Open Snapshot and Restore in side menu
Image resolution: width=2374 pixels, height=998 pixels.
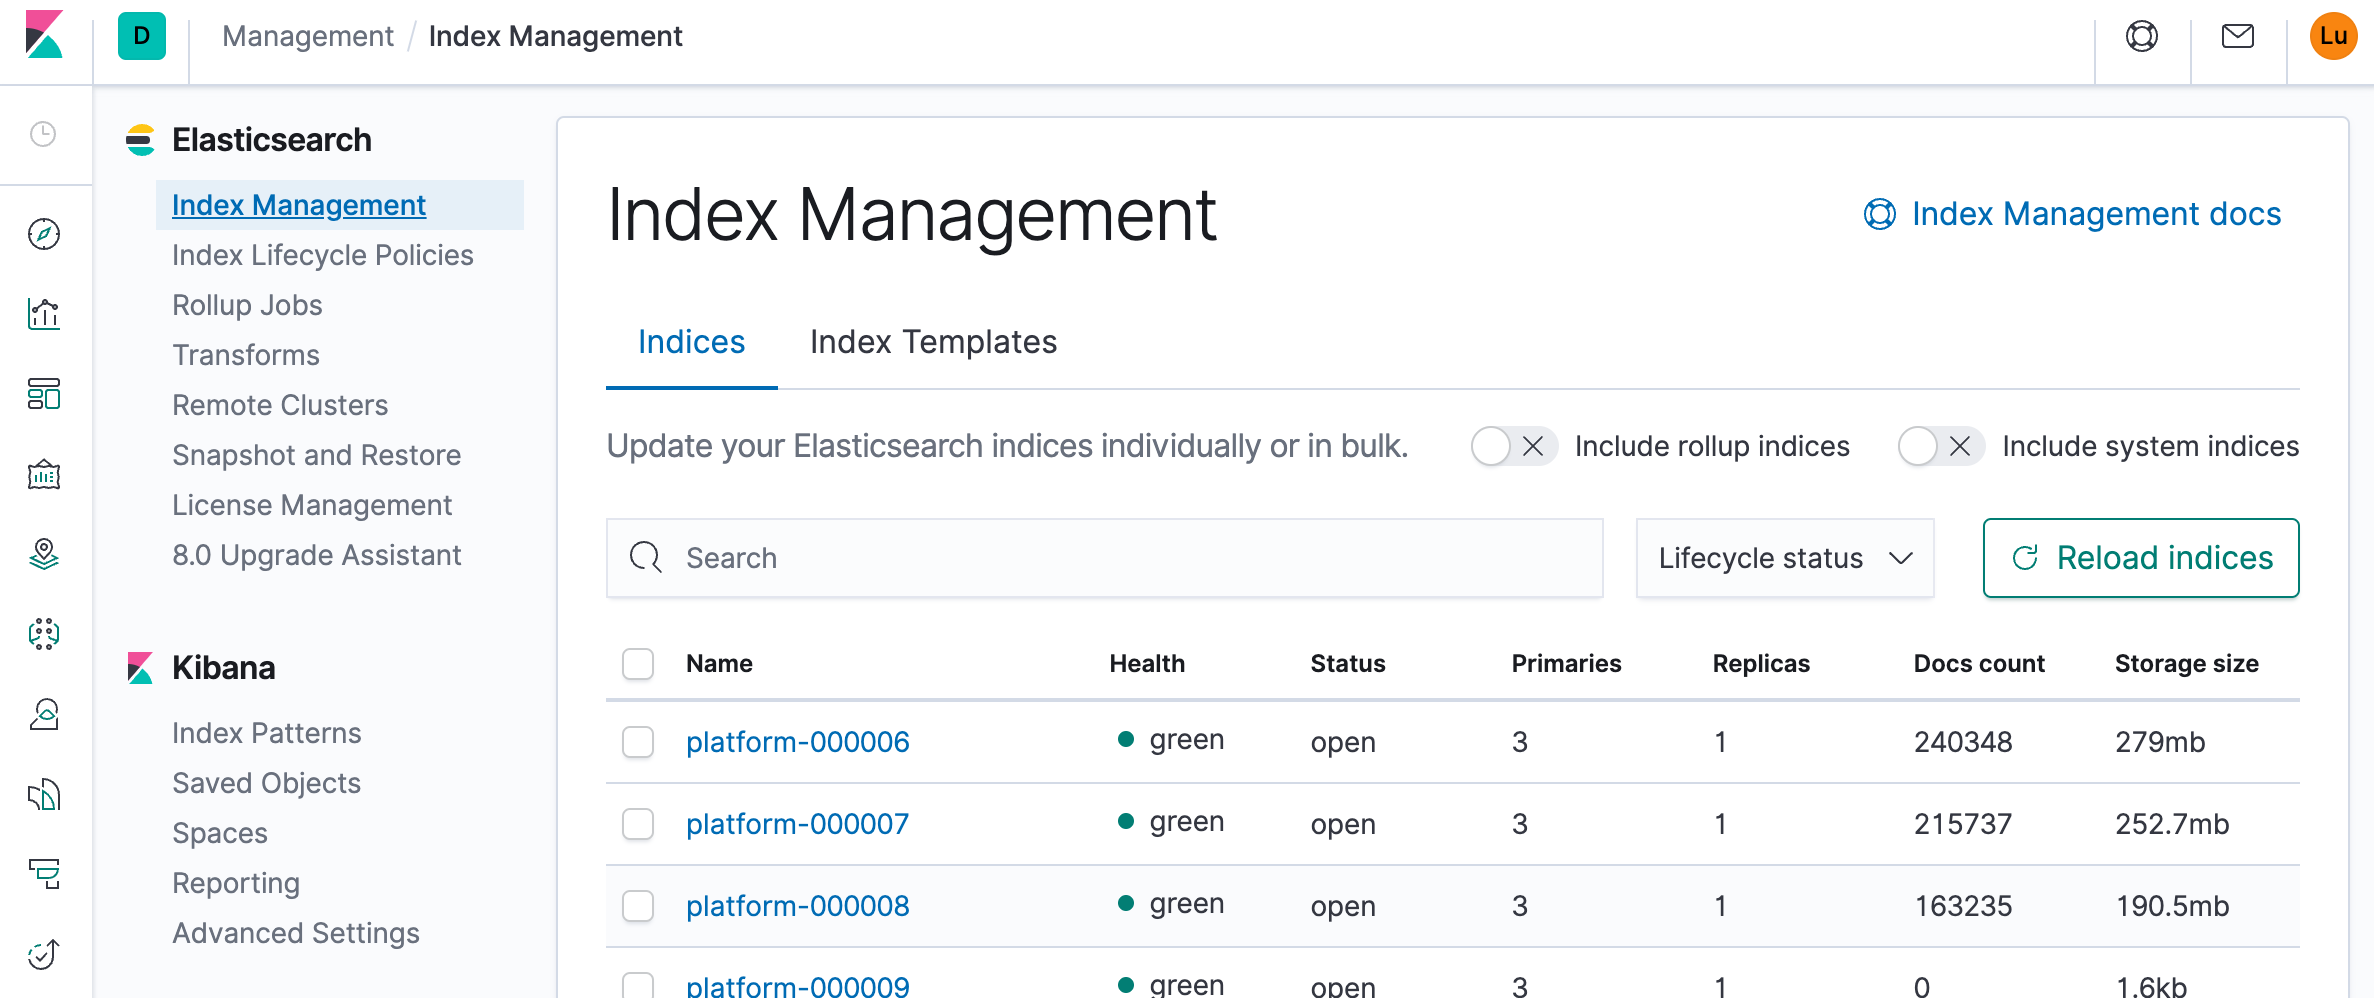coord(317,455)
